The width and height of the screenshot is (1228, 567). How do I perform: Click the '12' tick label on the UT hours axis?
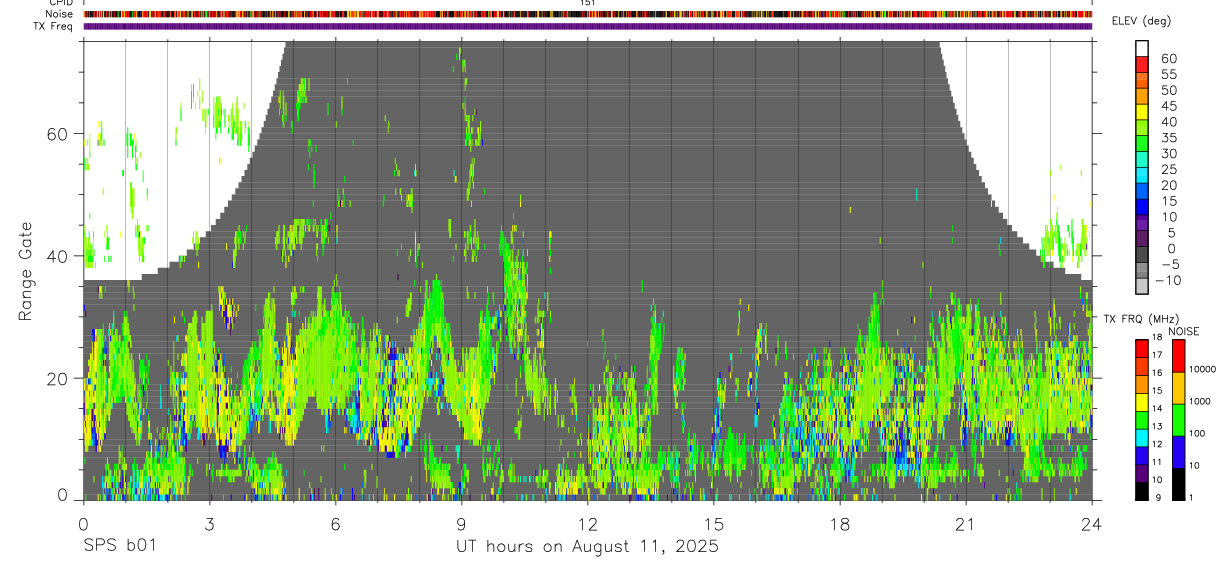[587, 524]
